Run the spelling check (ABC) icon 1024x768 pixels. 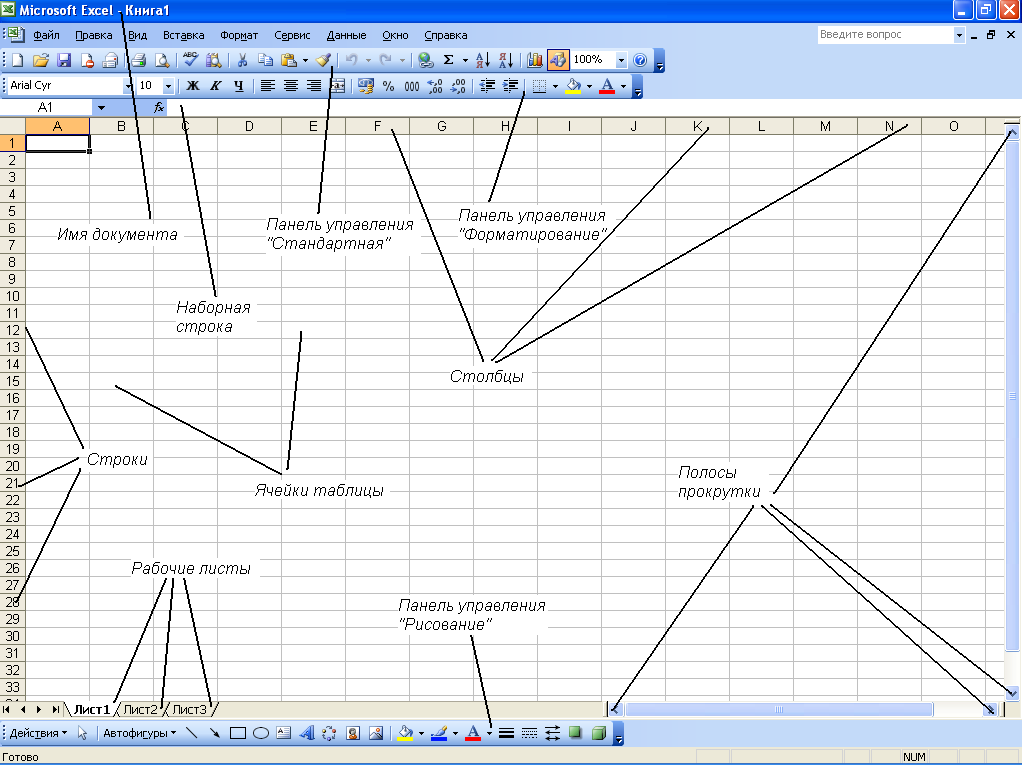190,60
